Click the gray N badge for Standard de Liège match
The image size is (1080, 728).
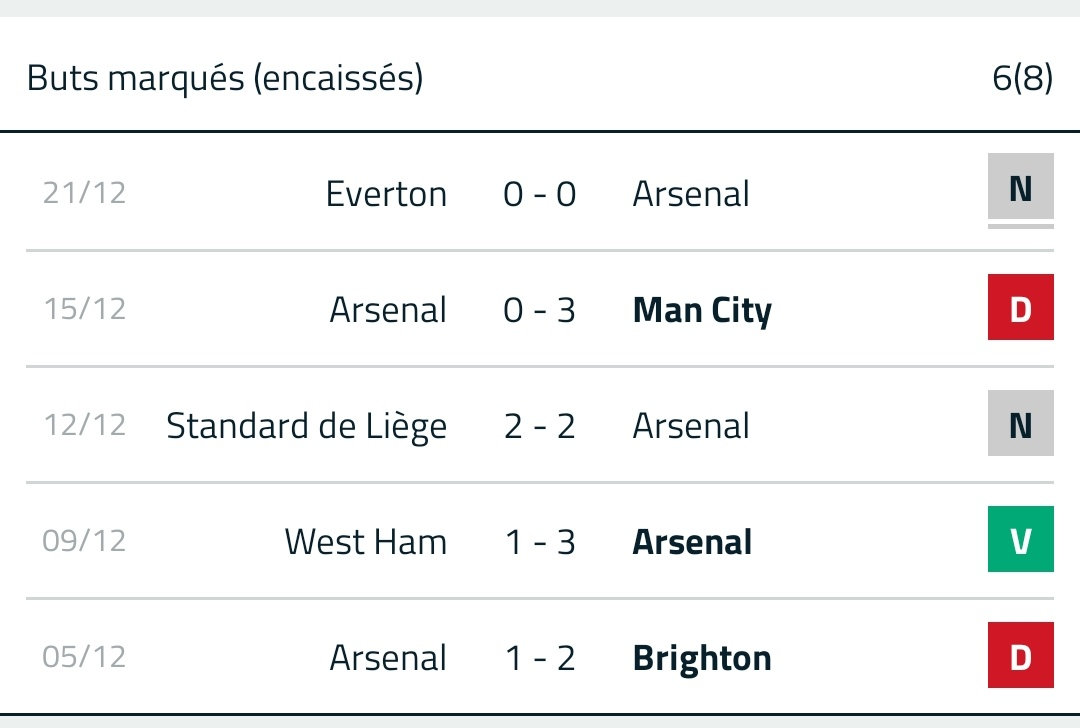(1020, 424)
